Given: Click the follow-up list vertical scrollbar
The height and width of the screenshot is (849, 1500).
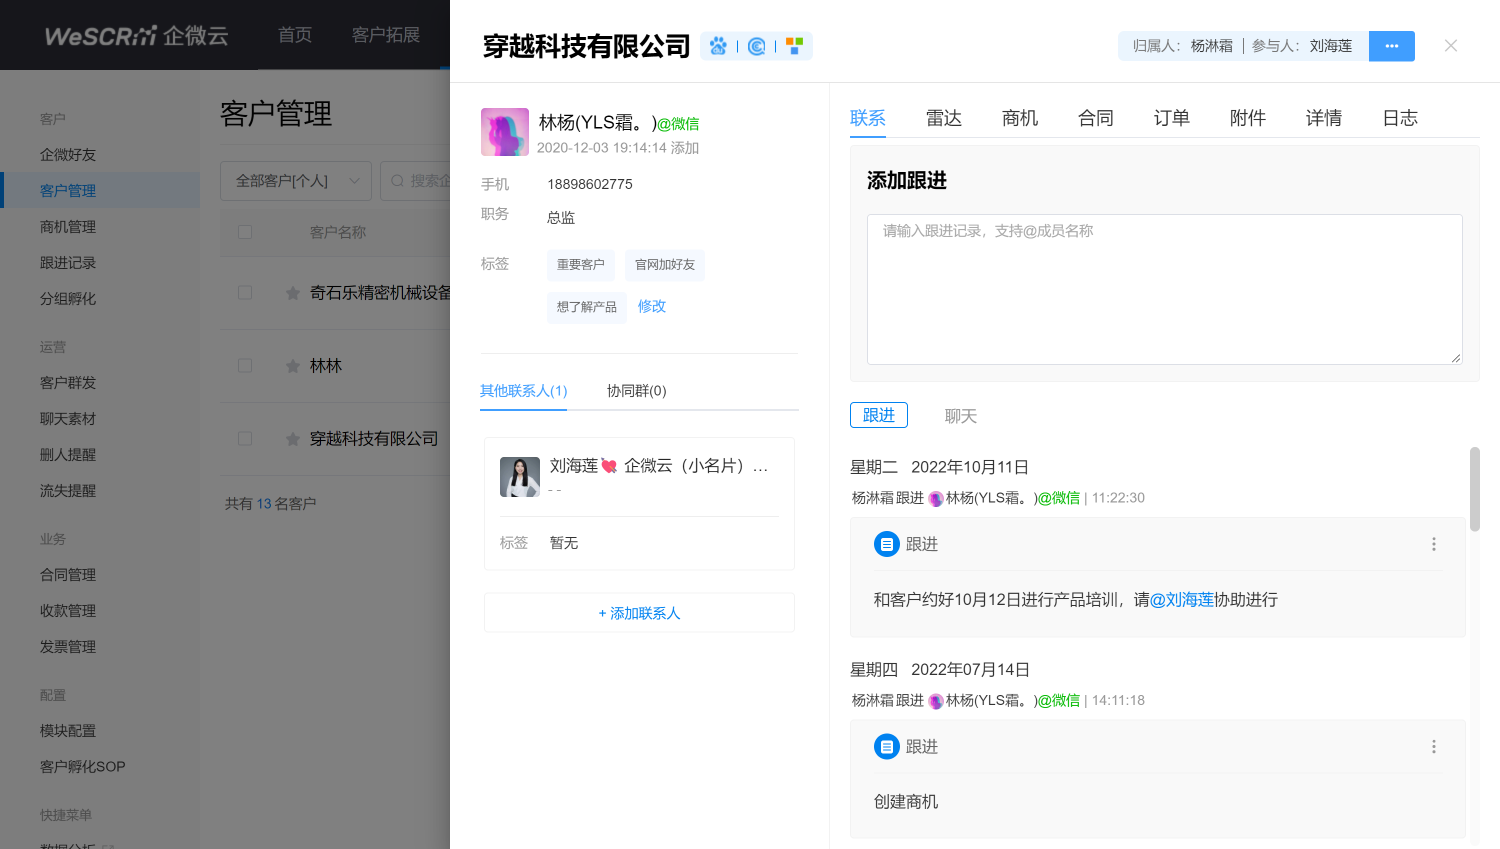Looking at the screenshot, I should coord(1474,490).
